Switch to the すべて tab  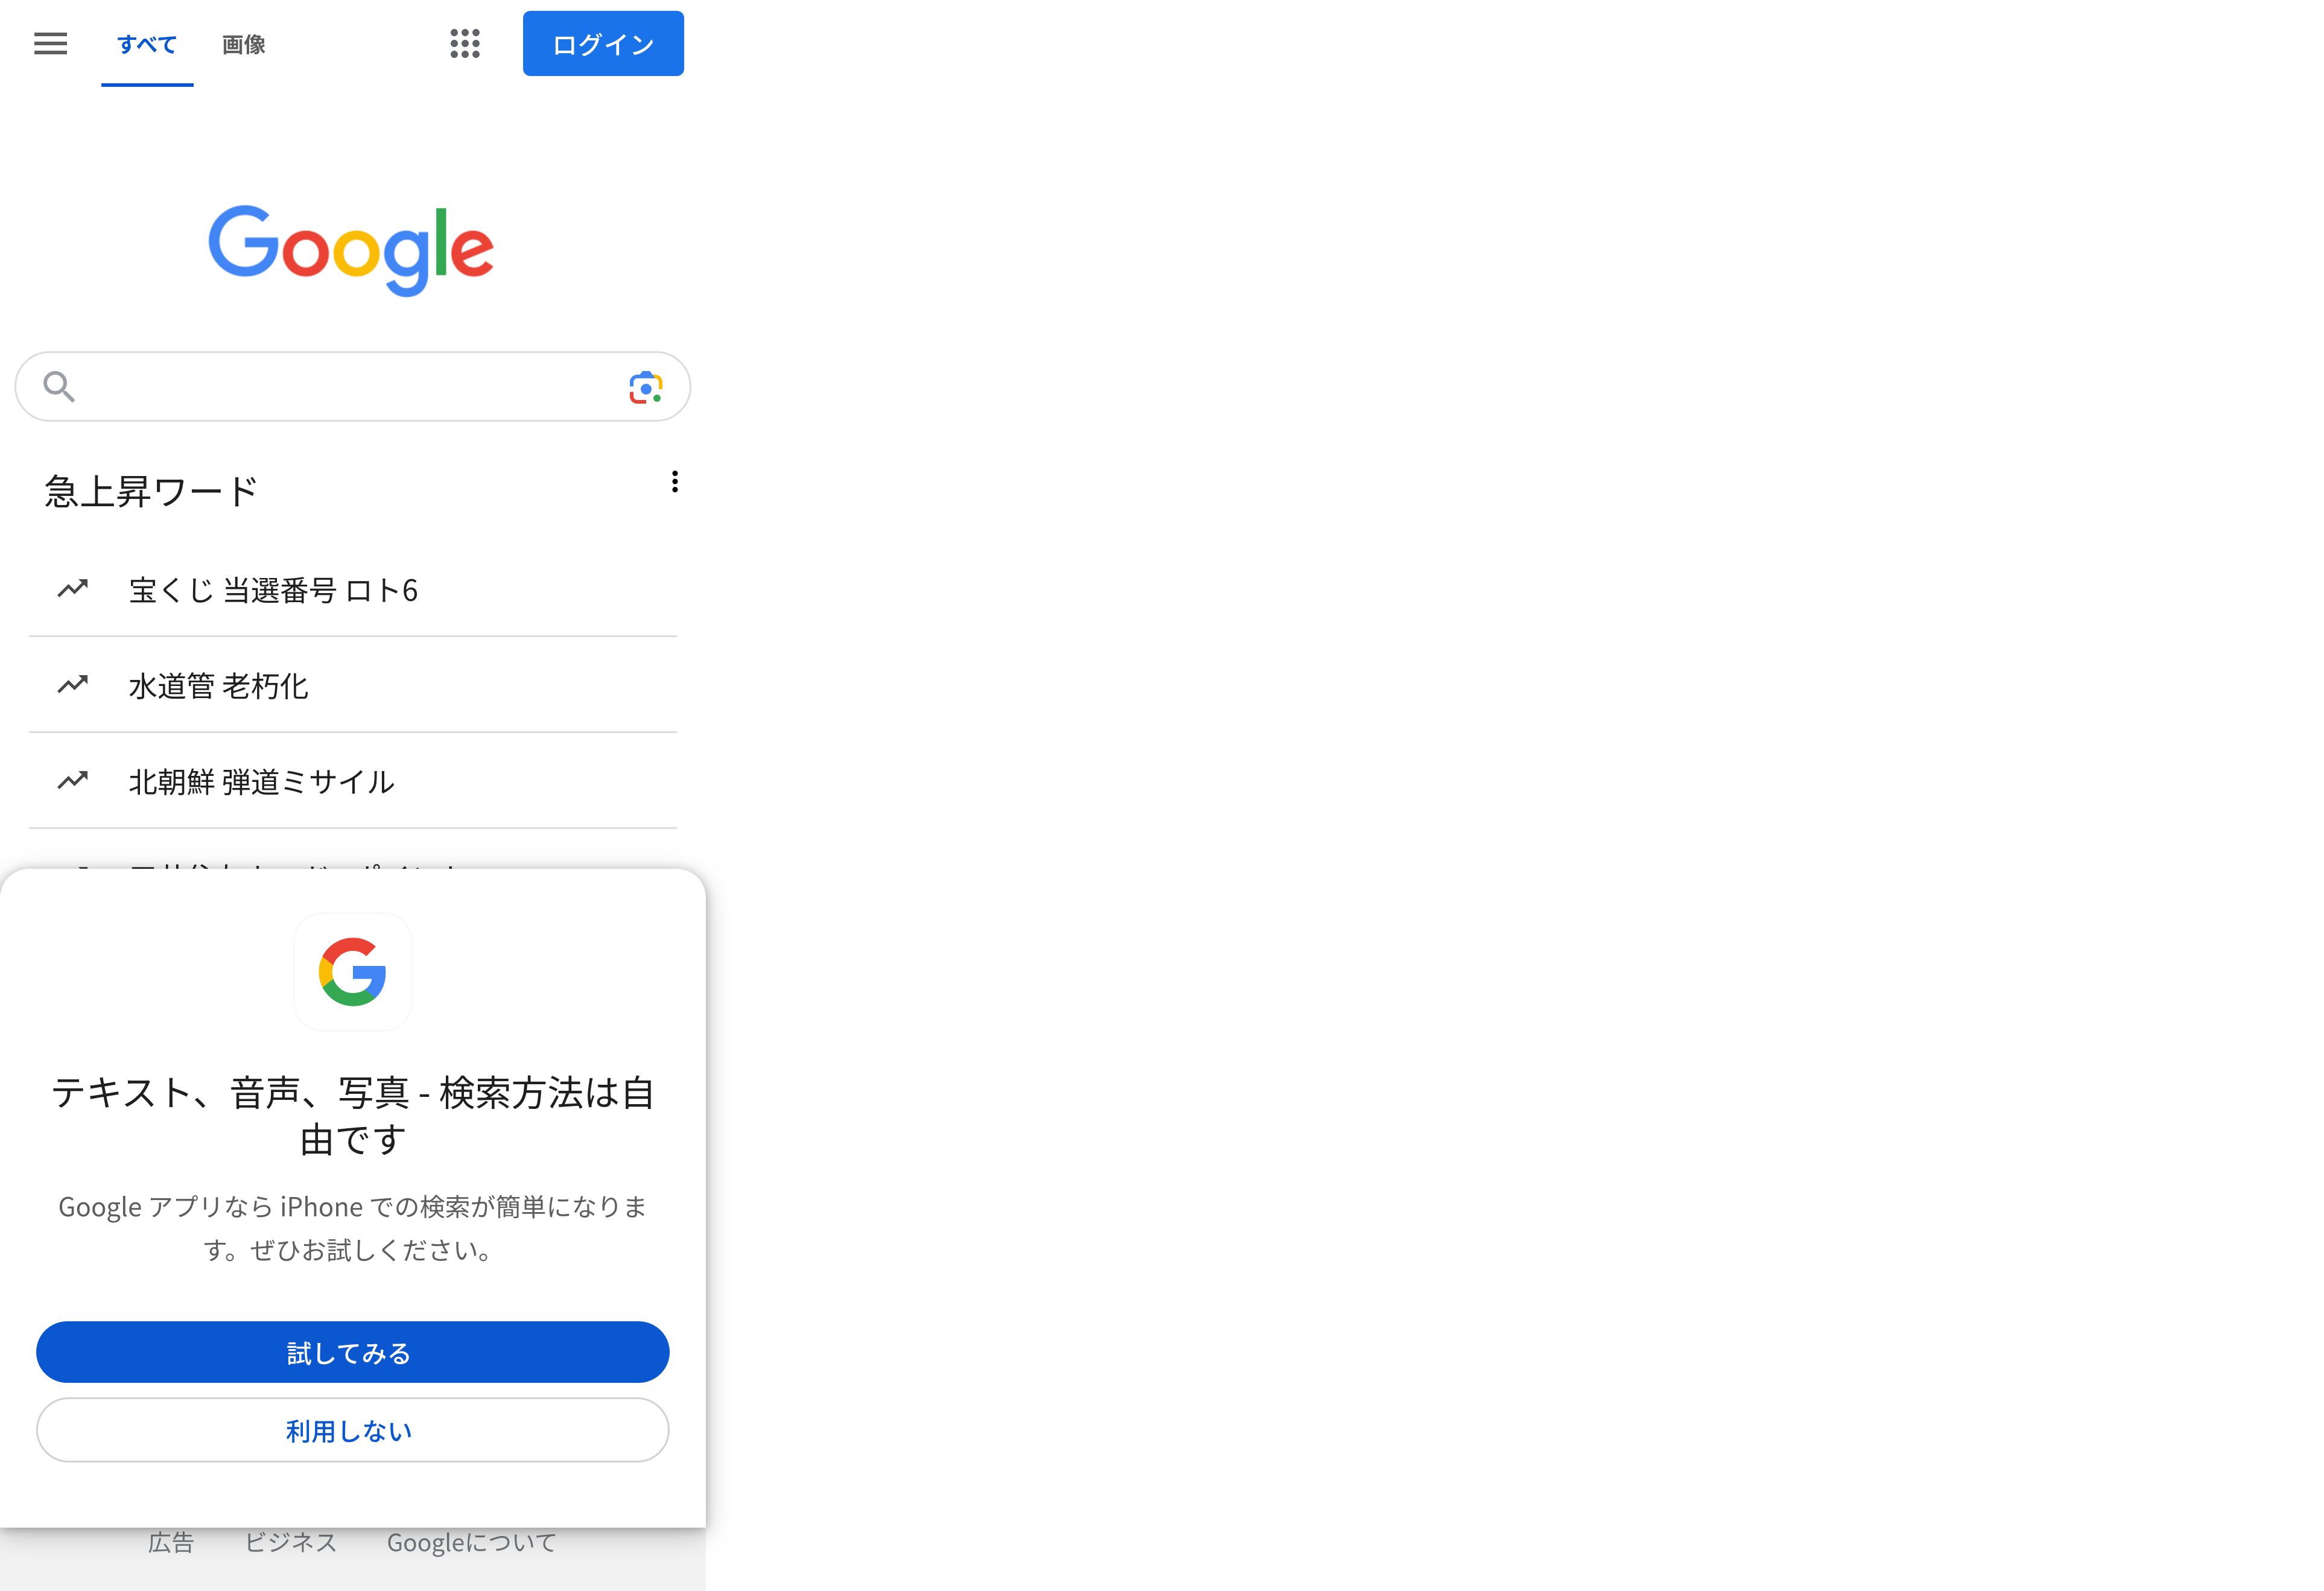tap(147, 45)
